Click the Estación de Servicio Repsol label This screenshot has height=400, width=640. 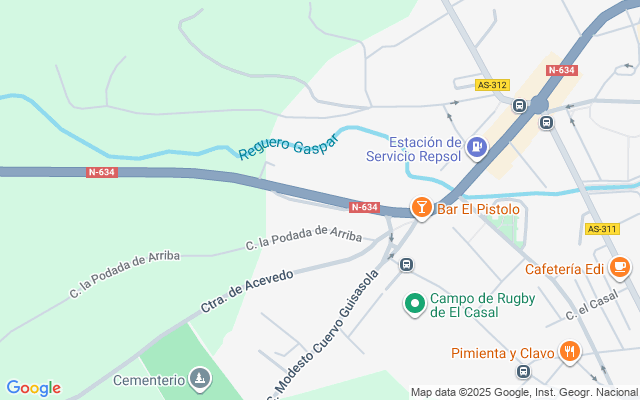coord(413,149)
